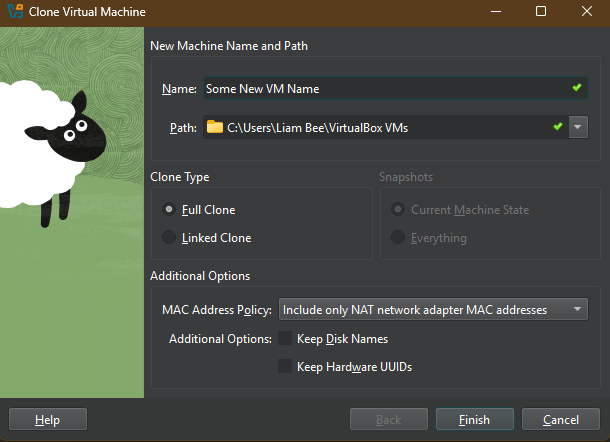Click Finish to create the clone
The image size is (610, 442).
point(475,419)
